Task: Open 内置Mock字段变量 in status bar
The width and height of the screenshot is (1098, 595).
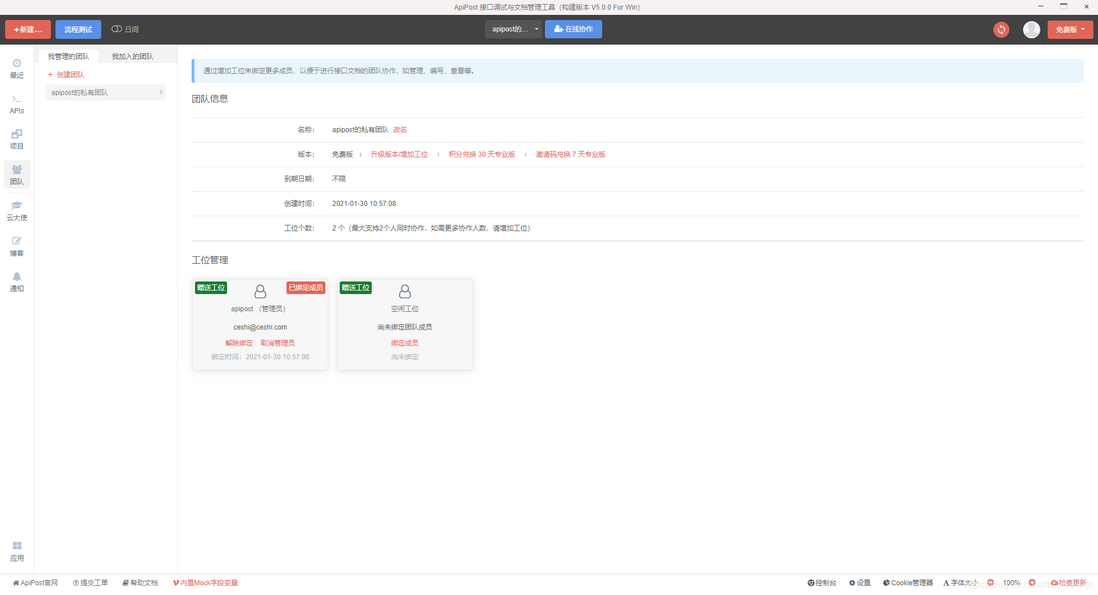Action: [x=205, y=582]
